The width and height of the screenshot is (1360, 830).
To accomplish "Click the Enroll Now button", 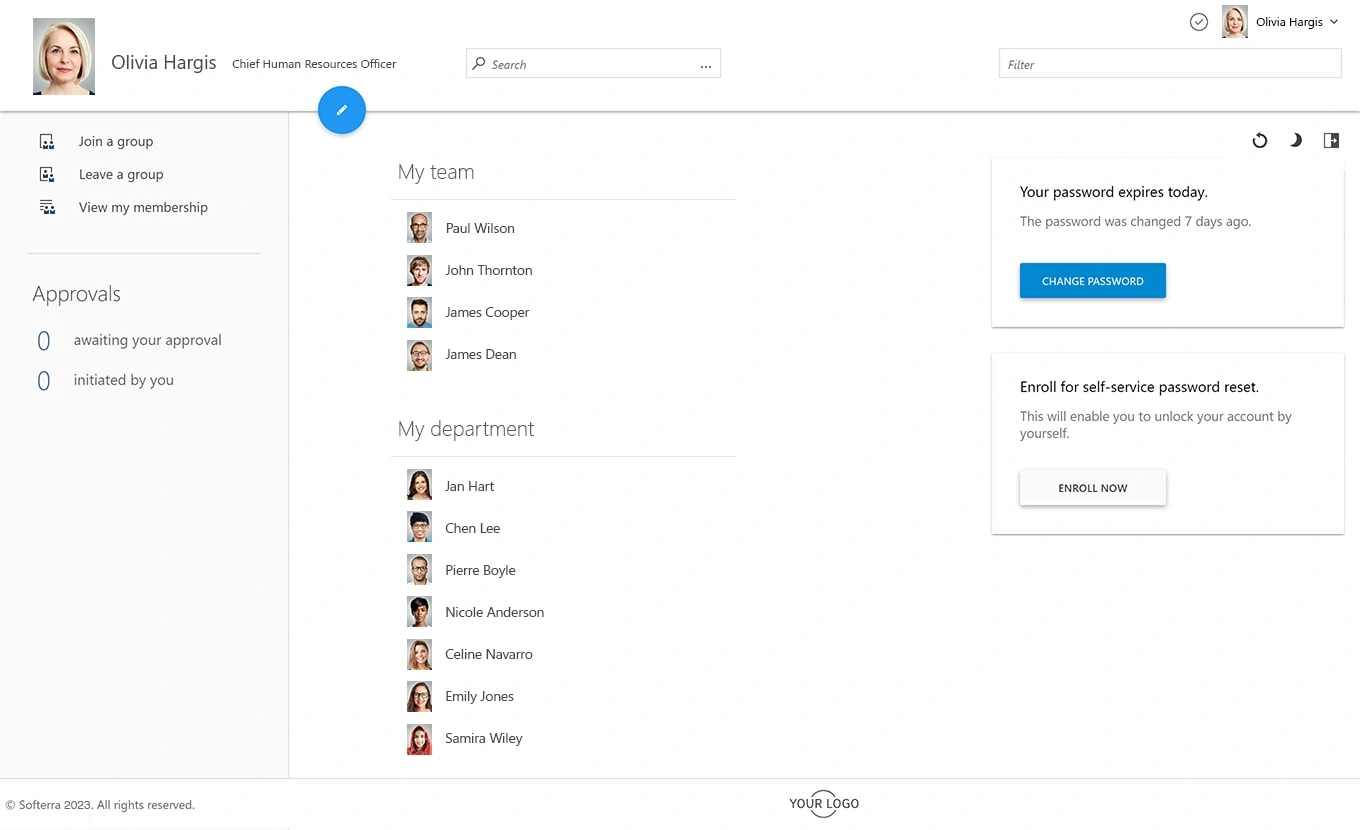I will (1092, 488).
